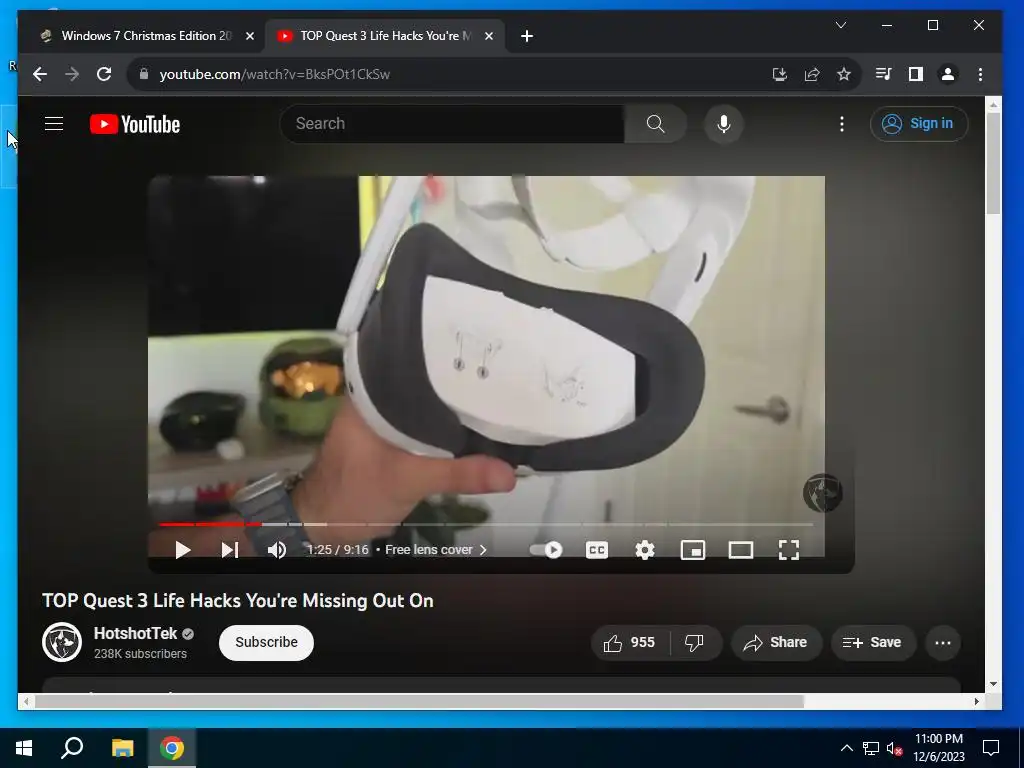Screen dimensions: 1024x768
Task: Start voice search with the microphone
Action: (x=724, y=123)
